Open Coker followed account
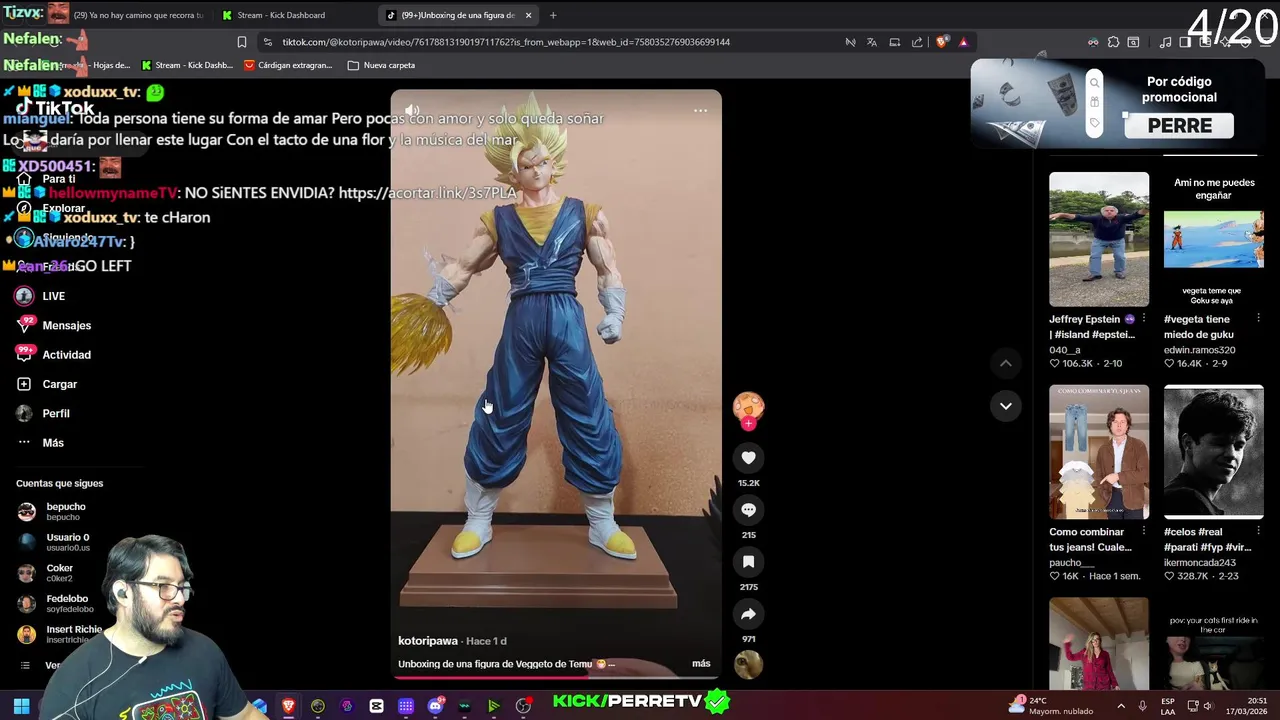 pyautogui.click(x=47, y=572)
